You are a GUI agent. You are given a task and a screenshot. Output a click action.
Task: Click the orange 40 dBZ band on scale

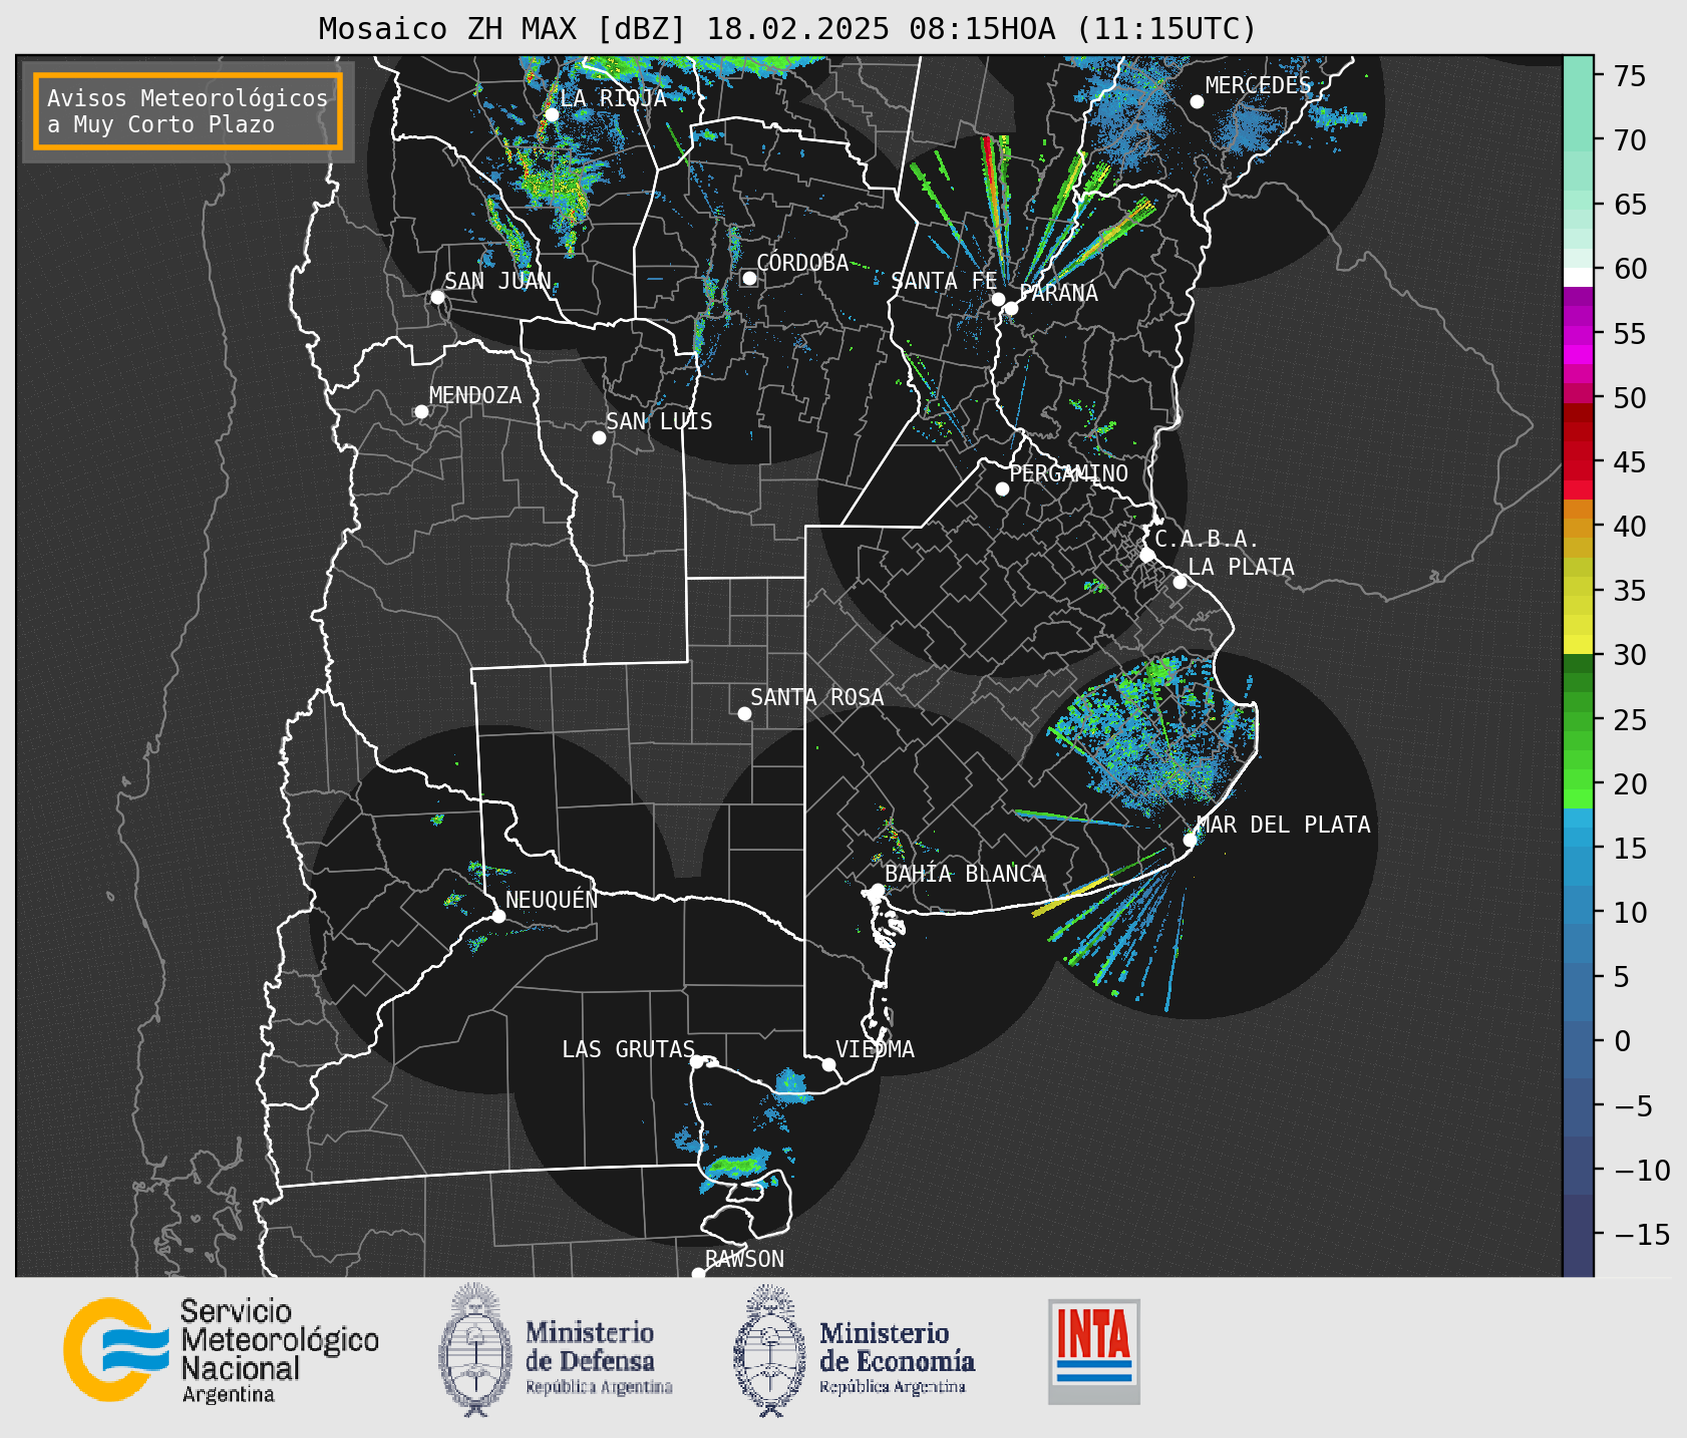[1578, 528]
